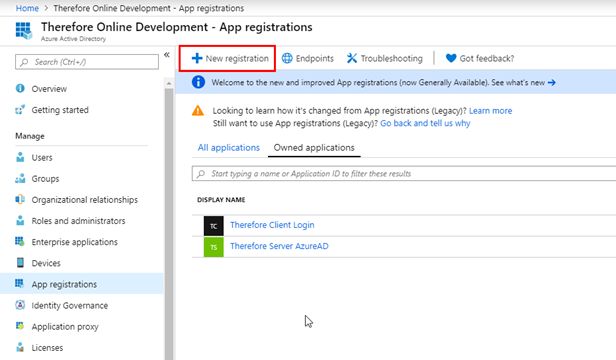Open the Therefore Client Login application

point(272,225)
